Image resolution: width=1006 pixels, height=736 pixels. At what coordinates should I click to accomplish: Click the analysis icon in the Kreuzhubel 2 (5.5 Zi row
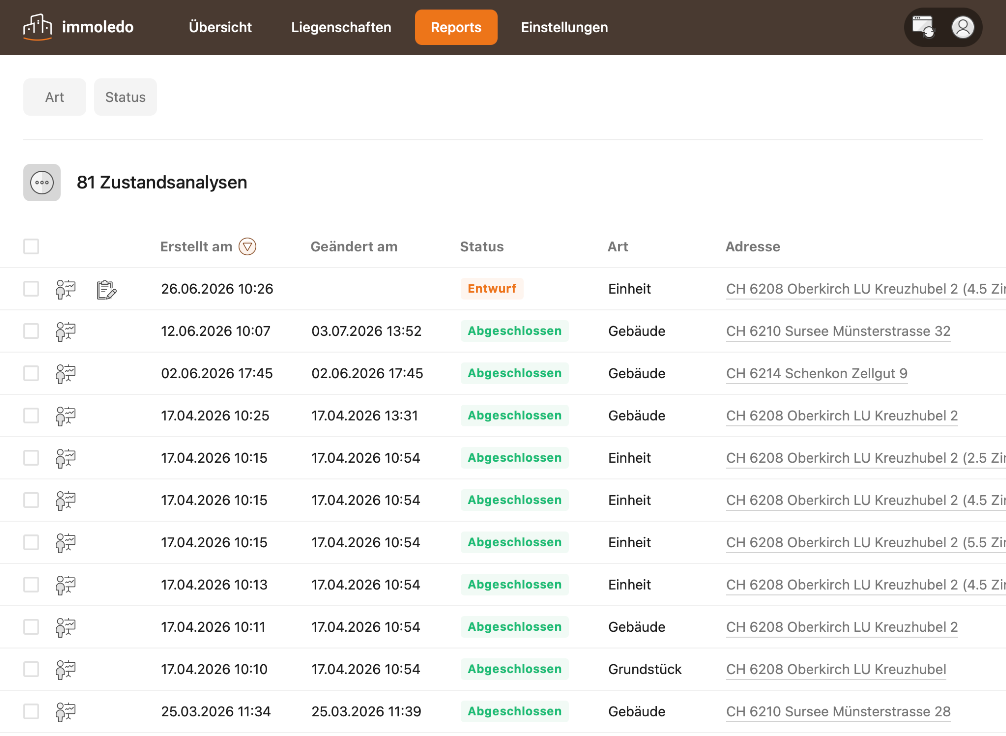(x=65, y=543)
